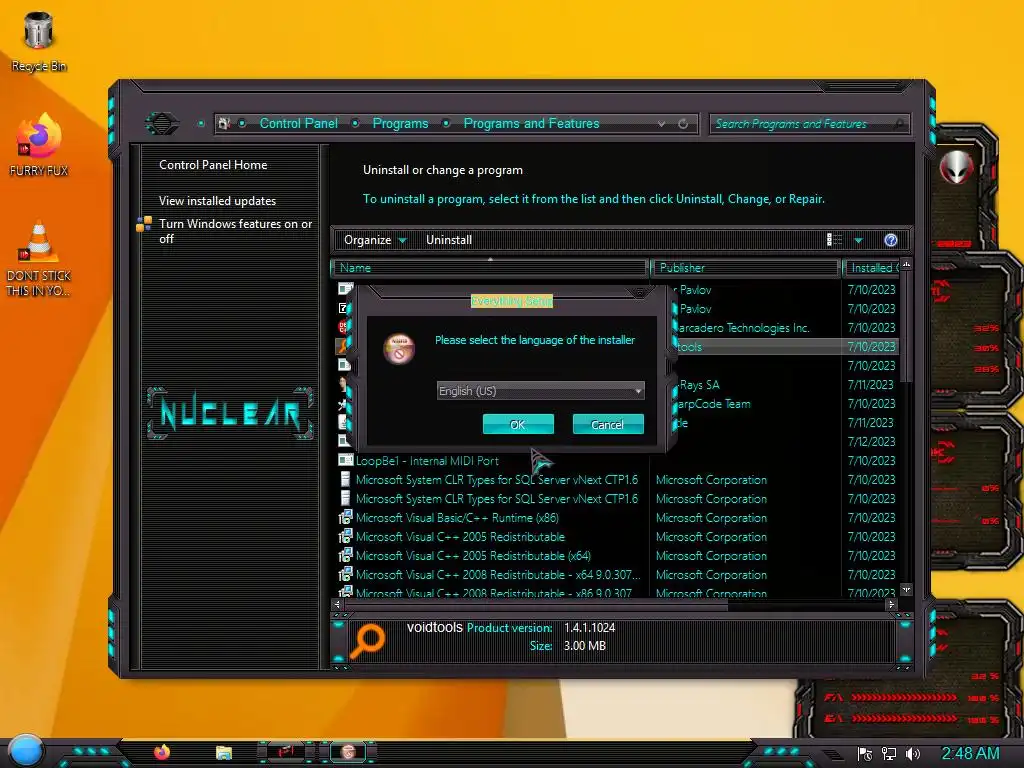The height and width of the screenshot is (768, 1024).
Task: Open the English (US) language dropdown
Action: point(540,391)
